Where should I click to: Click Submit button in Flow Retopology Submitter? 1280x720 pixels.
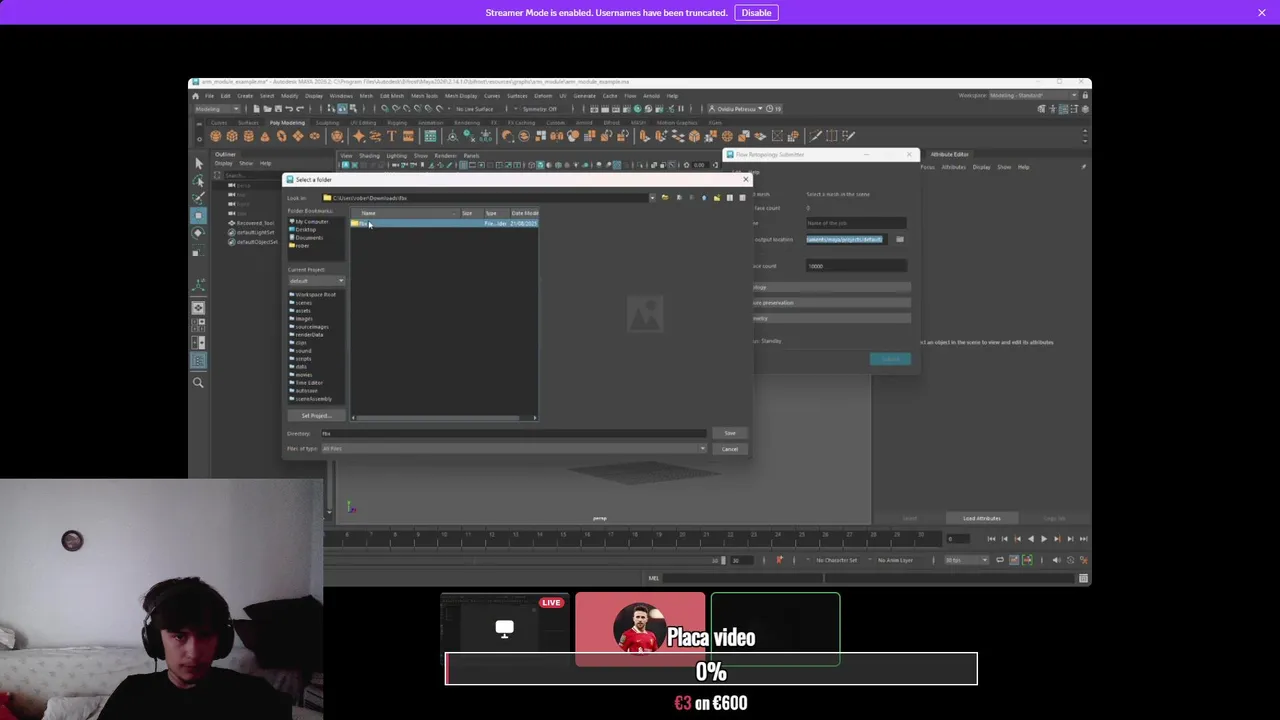(890, 358)
